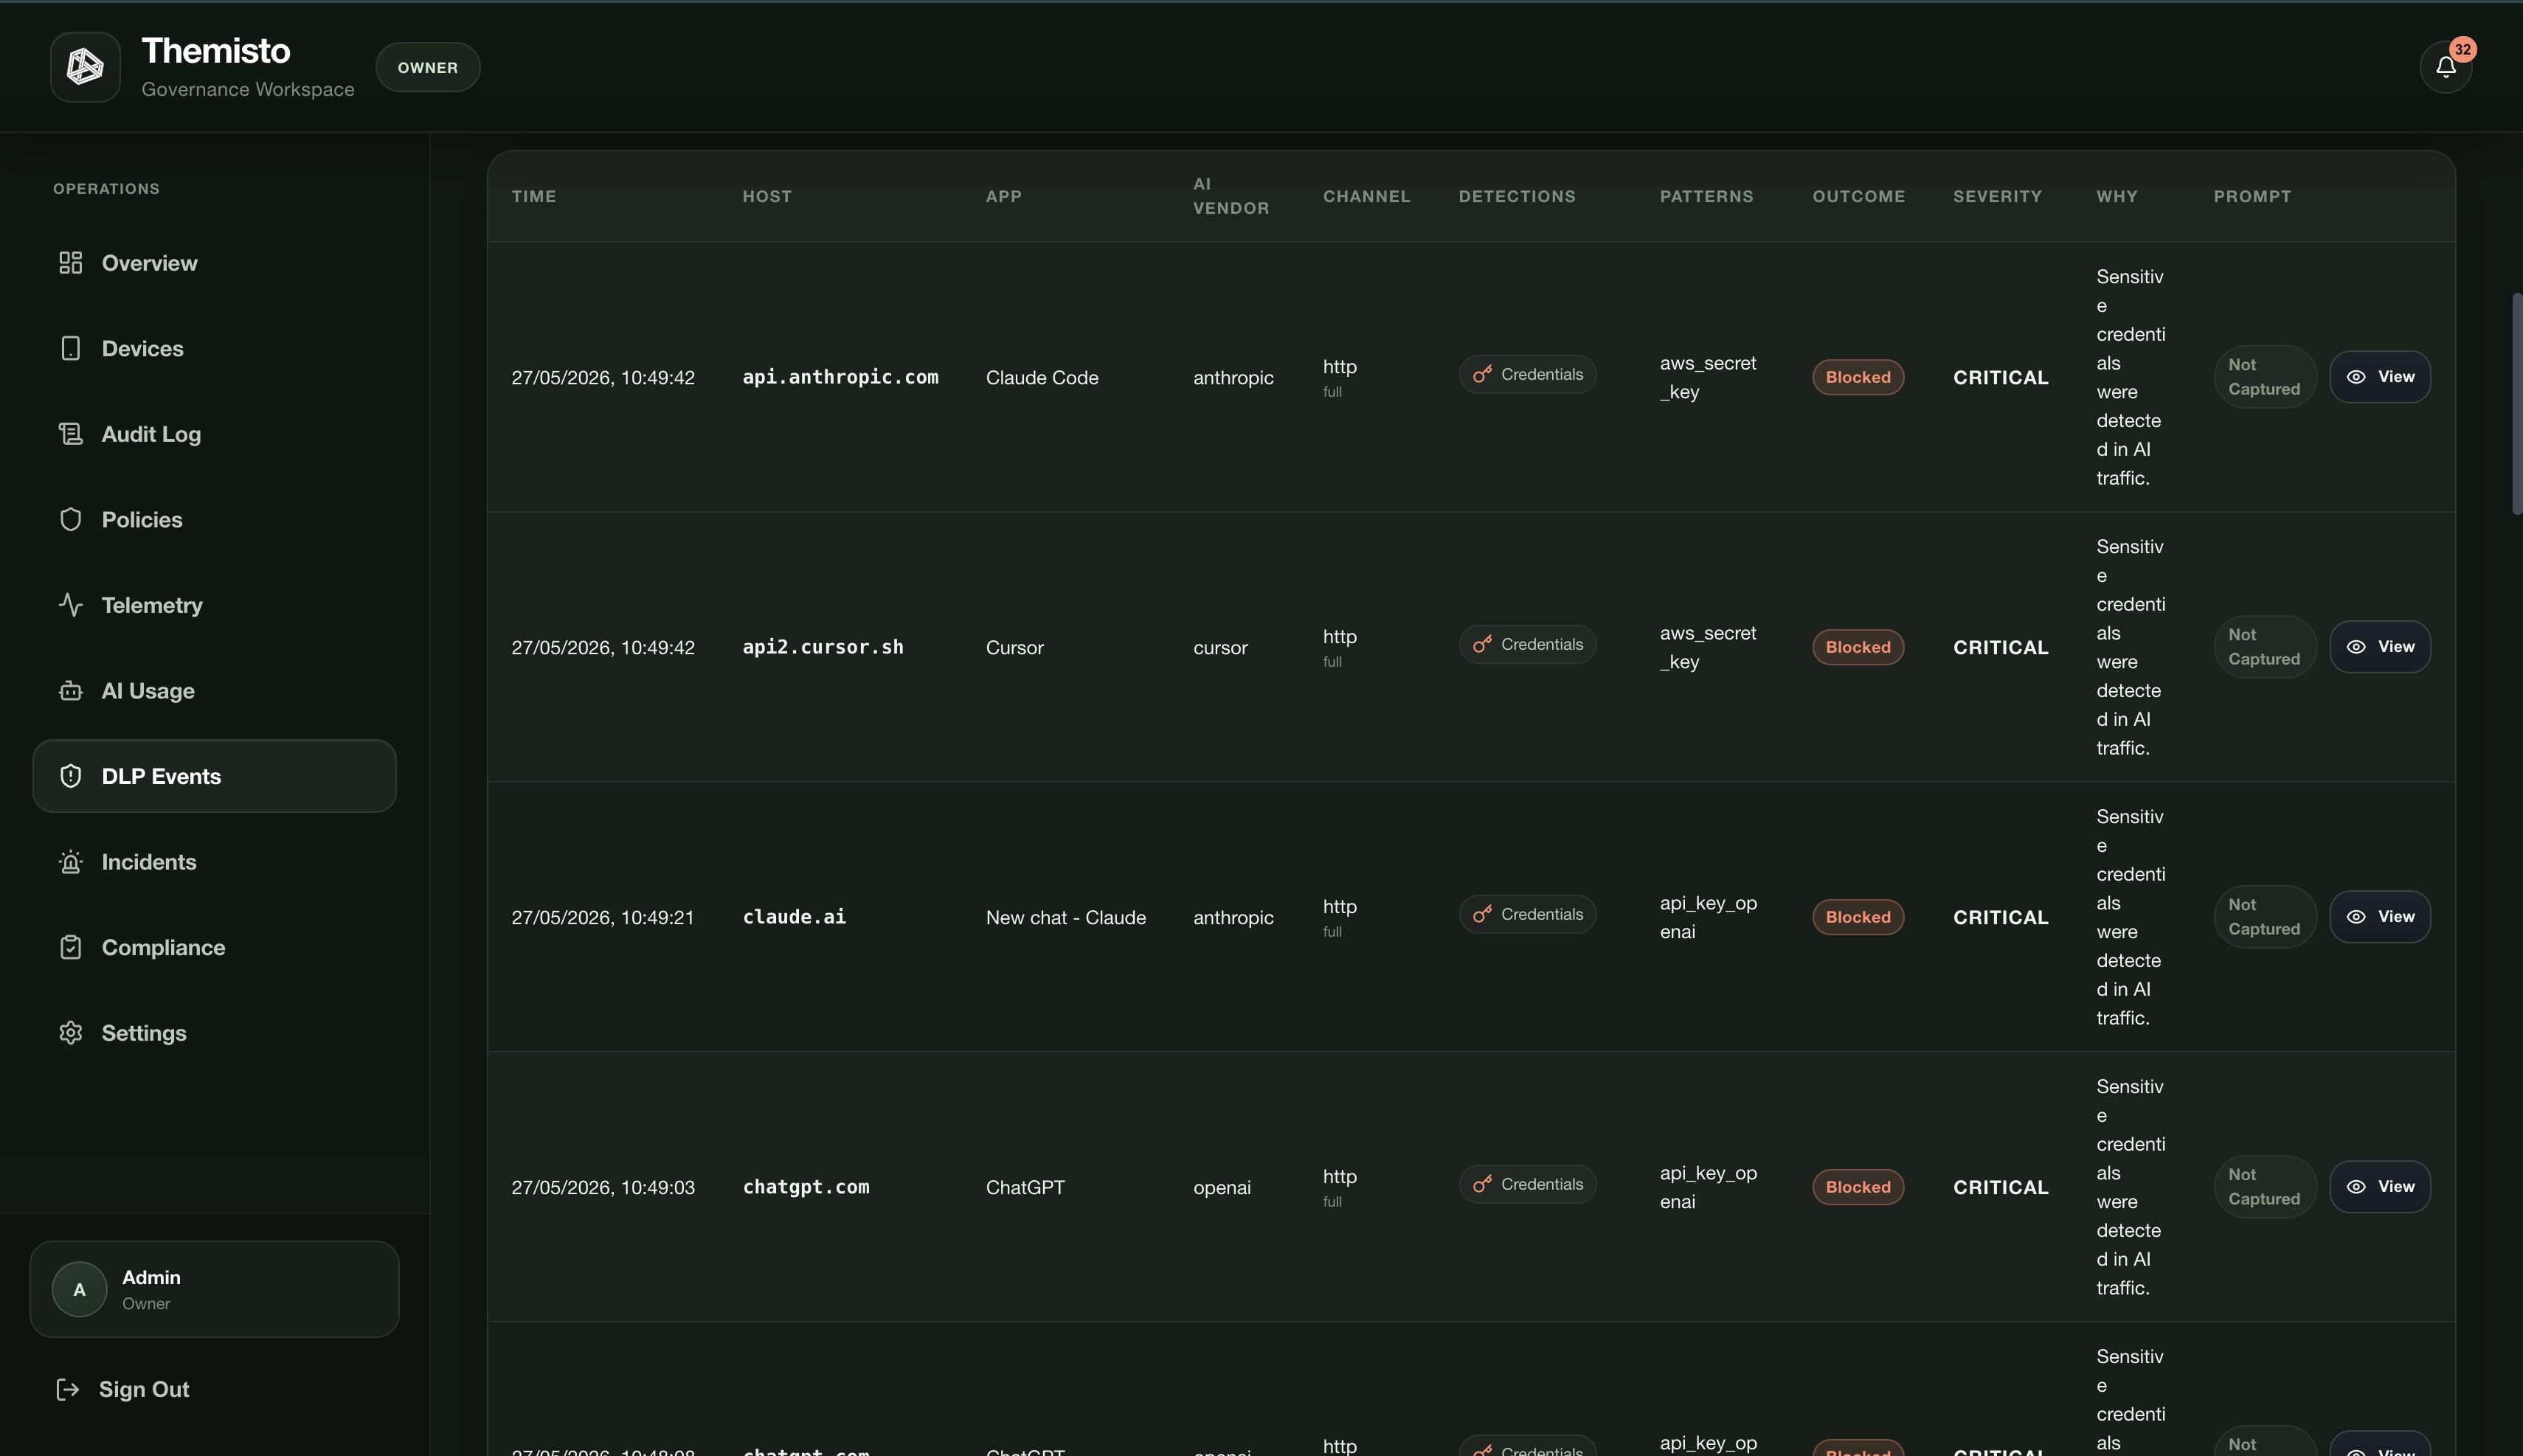Open the notifications bell
This screenshot has width=2523, height=1456.
2445,67
